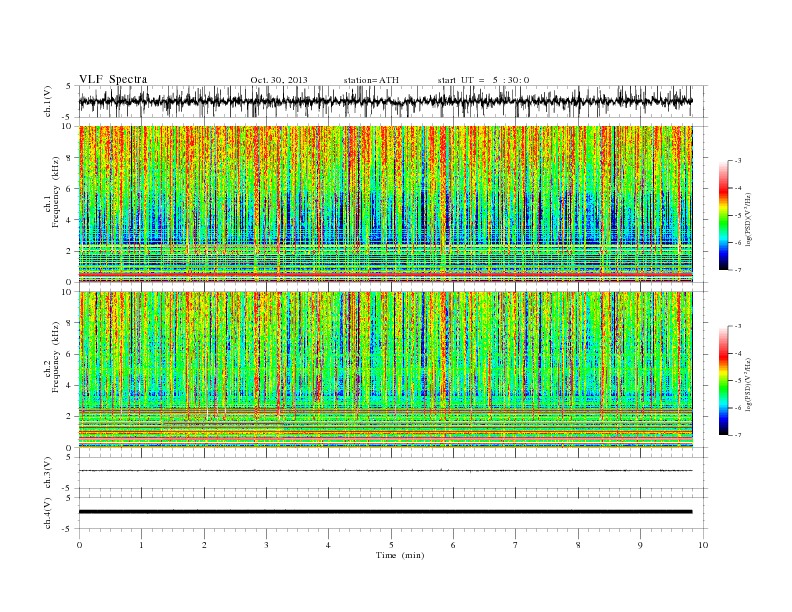Click the 'start UT = 5 :30: 0' text

(483, 80)
